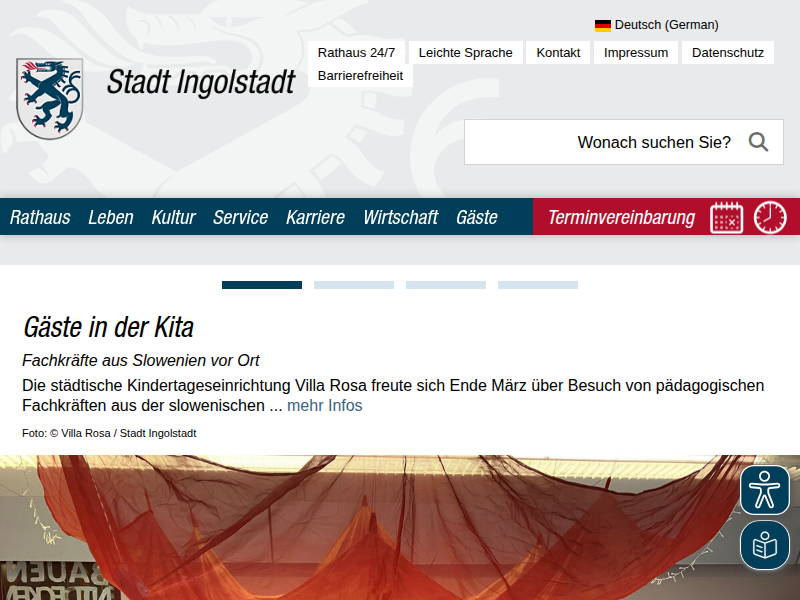
Task: Expand the Rathaus main menu
Action: pyautogui.click(x=40, y=217)
